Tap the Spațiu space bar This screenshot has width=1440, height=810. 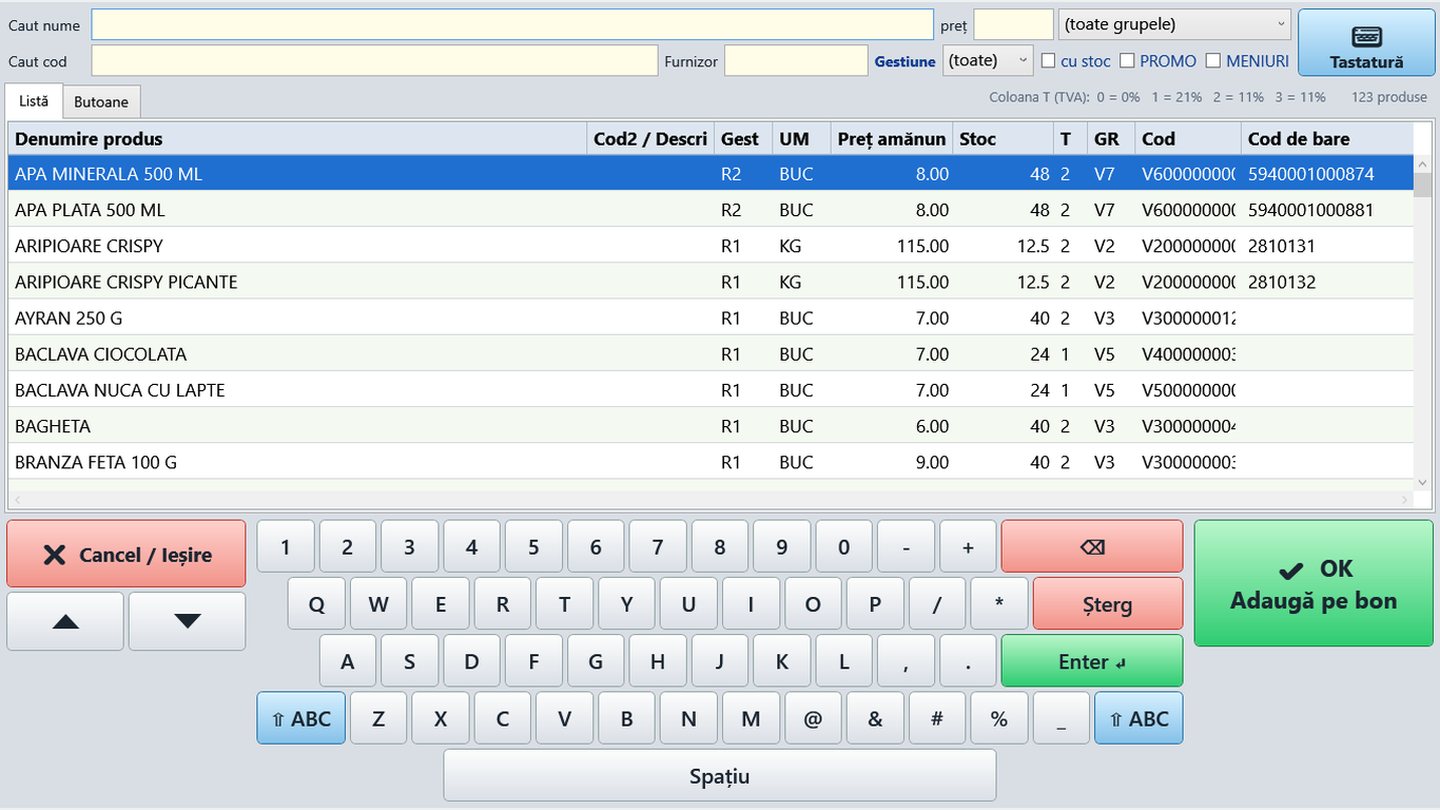(x=720, y=776)
